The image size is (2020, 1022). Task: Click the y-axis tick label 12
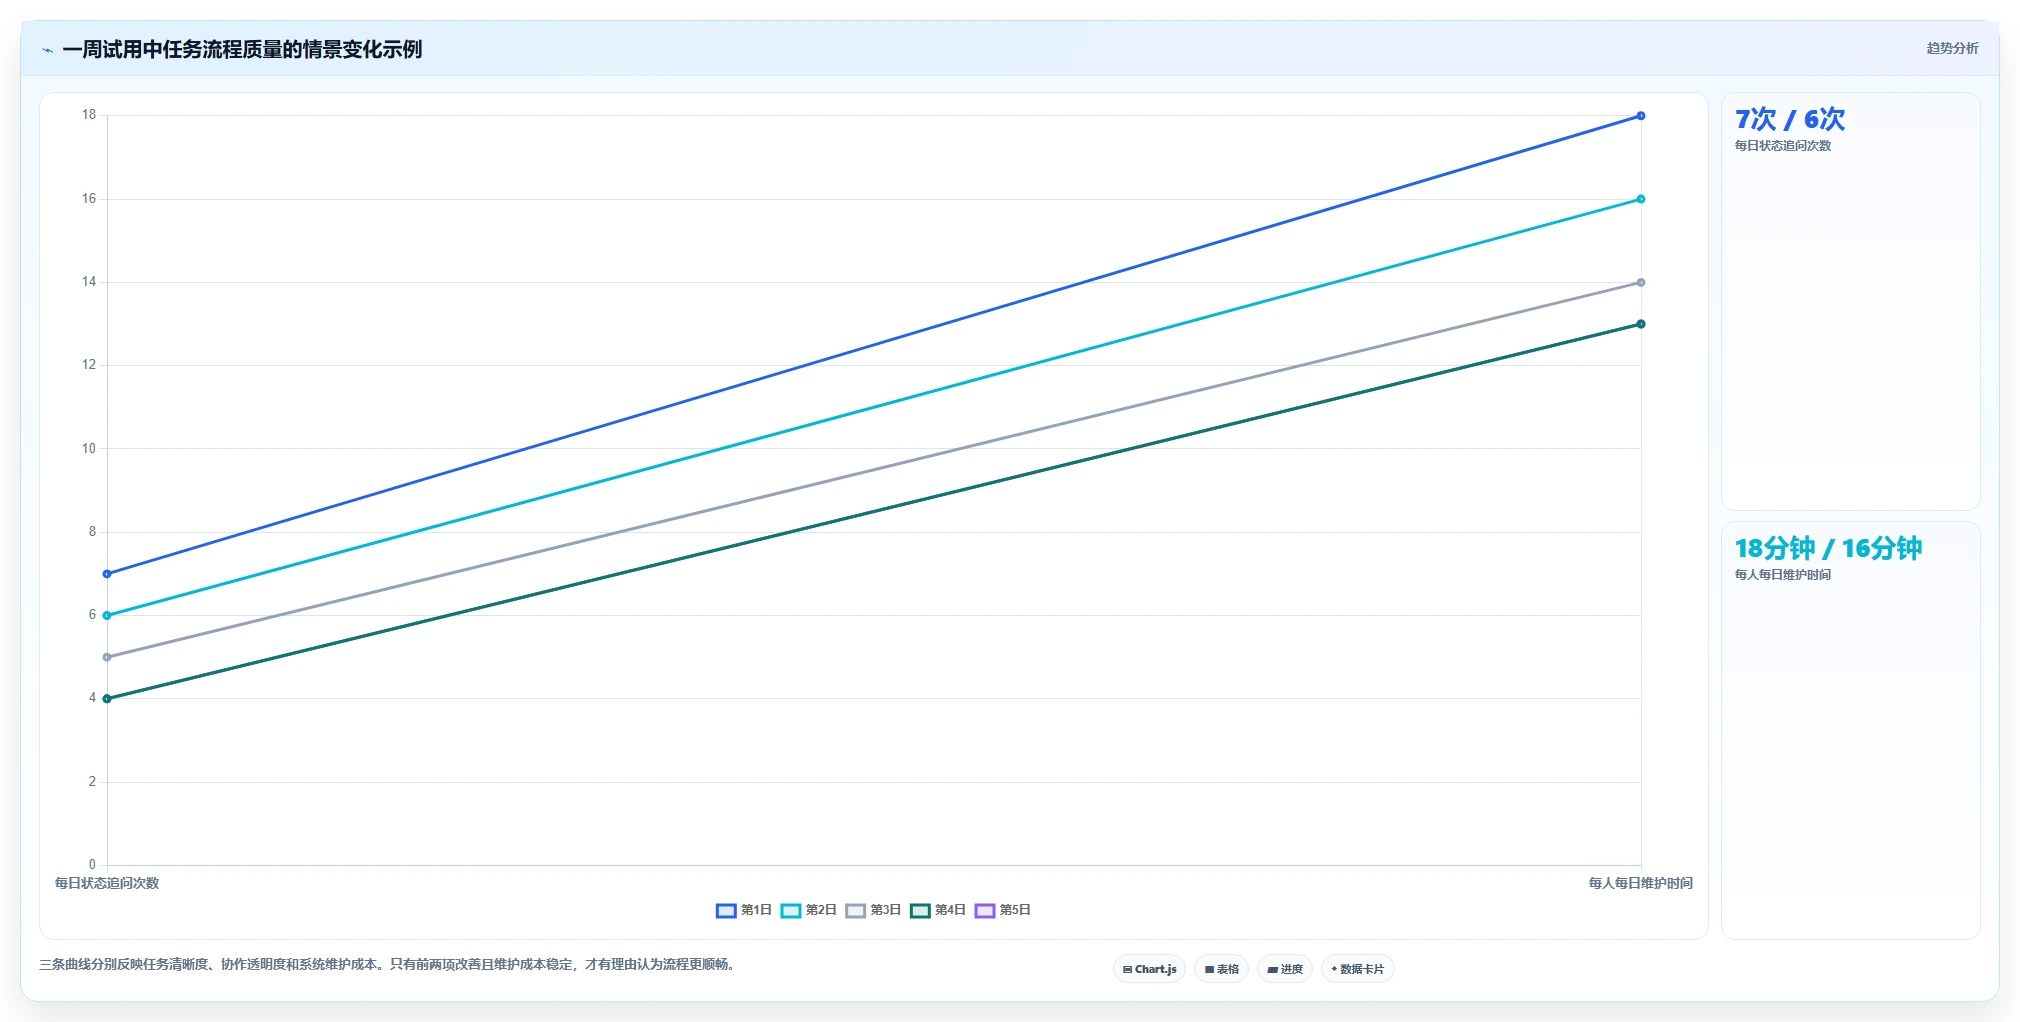pos(89,365)
